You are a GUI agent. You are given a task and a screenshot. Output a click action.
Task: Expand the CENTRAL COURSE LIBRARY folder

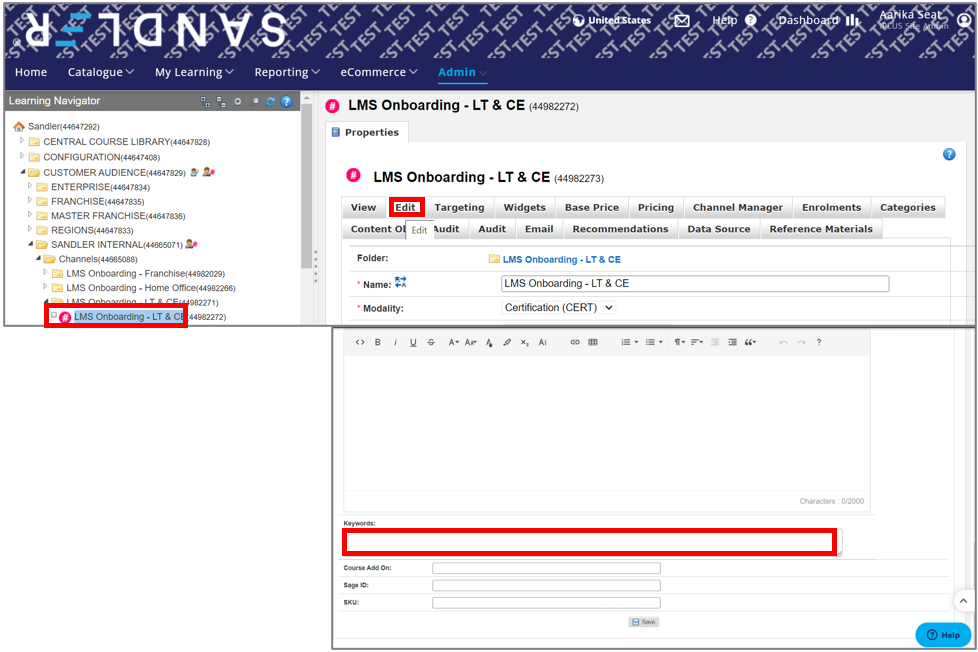(x=22, y=141)
